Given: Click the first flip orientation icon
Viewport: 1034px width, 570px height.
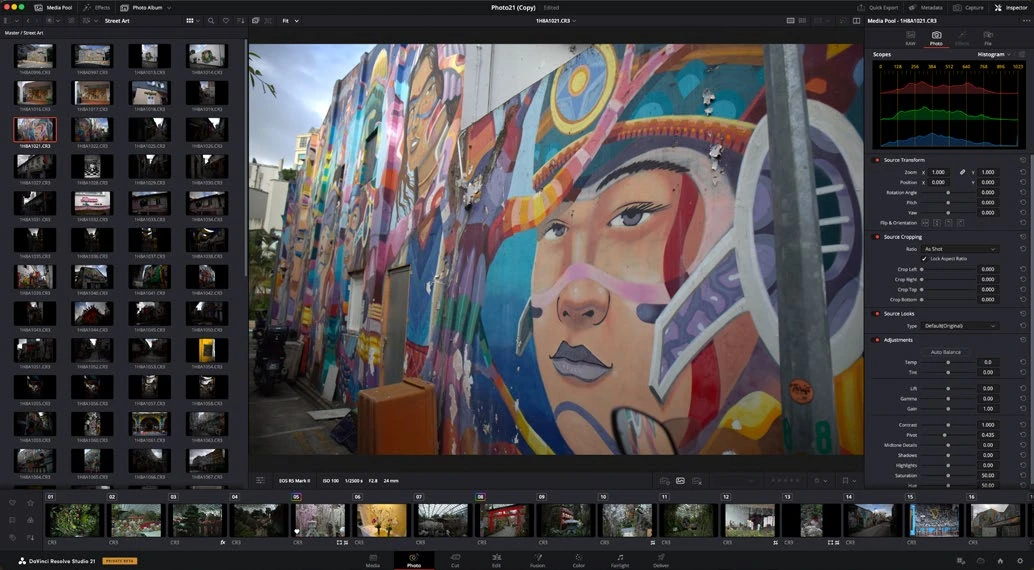Looking at the screenshot, I should pos(925,223).
